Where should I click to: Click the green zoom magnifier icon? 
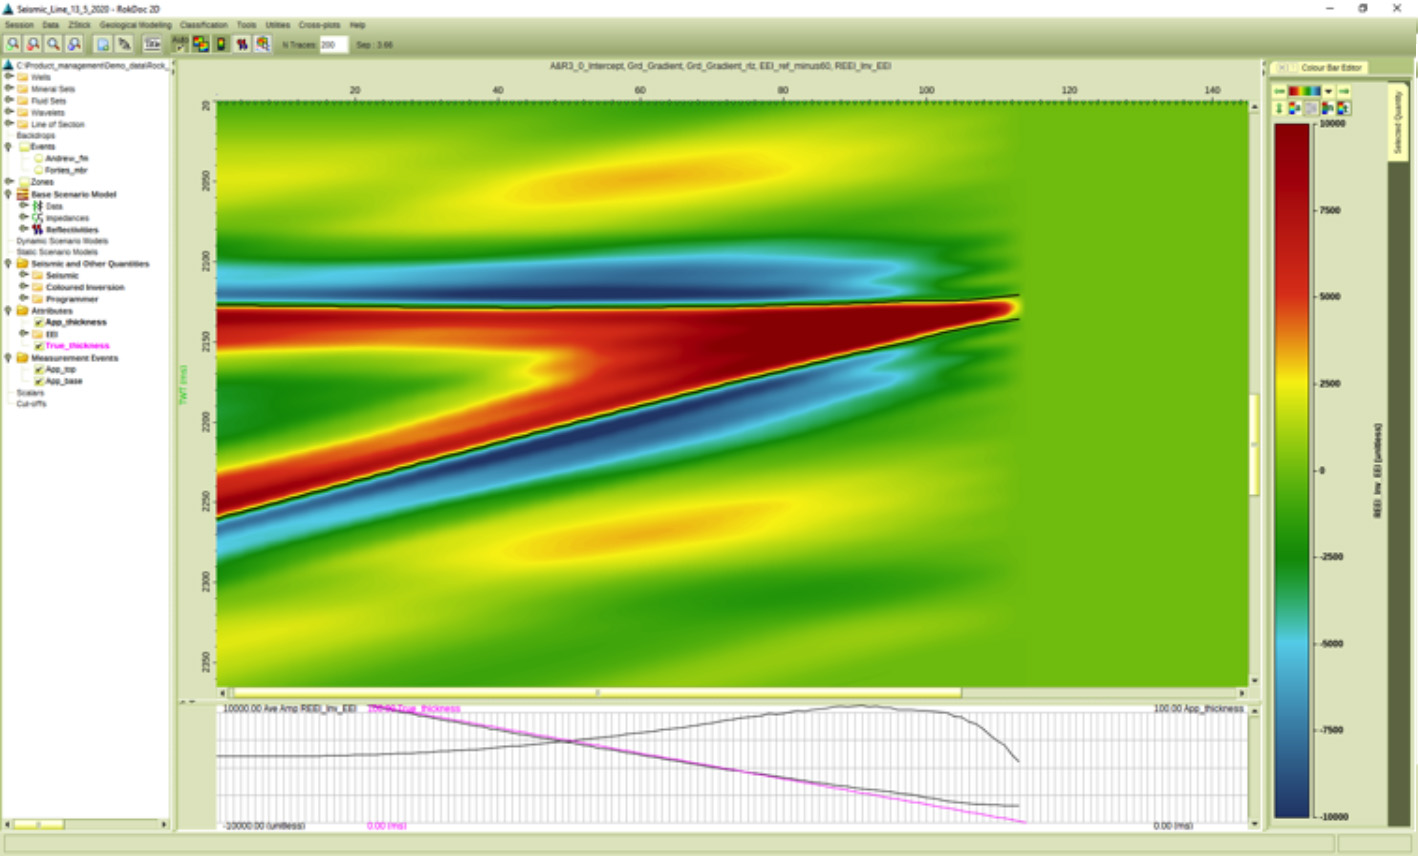[13, 44]
